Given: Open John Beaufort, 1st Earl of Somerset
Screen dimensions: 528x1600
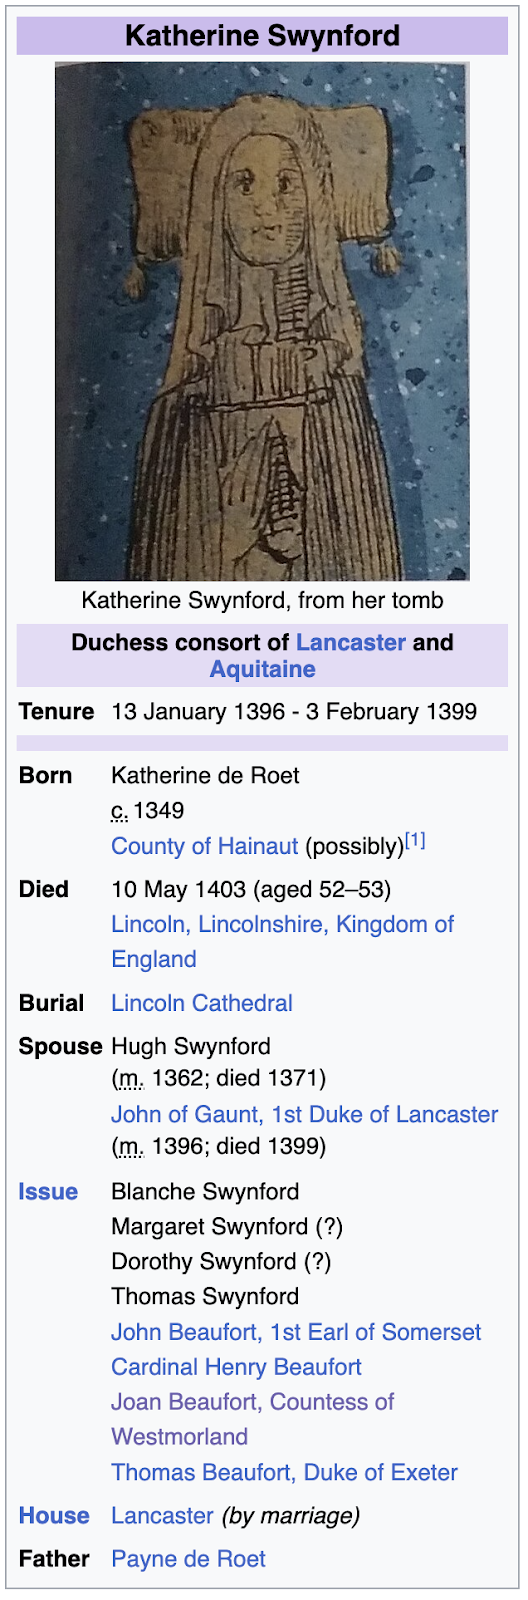Looking at the screenshot, I should (296, 1332).
